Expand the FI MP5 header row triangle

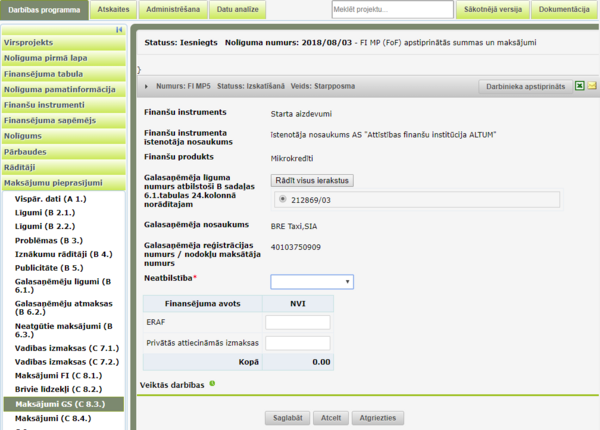[146, 86]
